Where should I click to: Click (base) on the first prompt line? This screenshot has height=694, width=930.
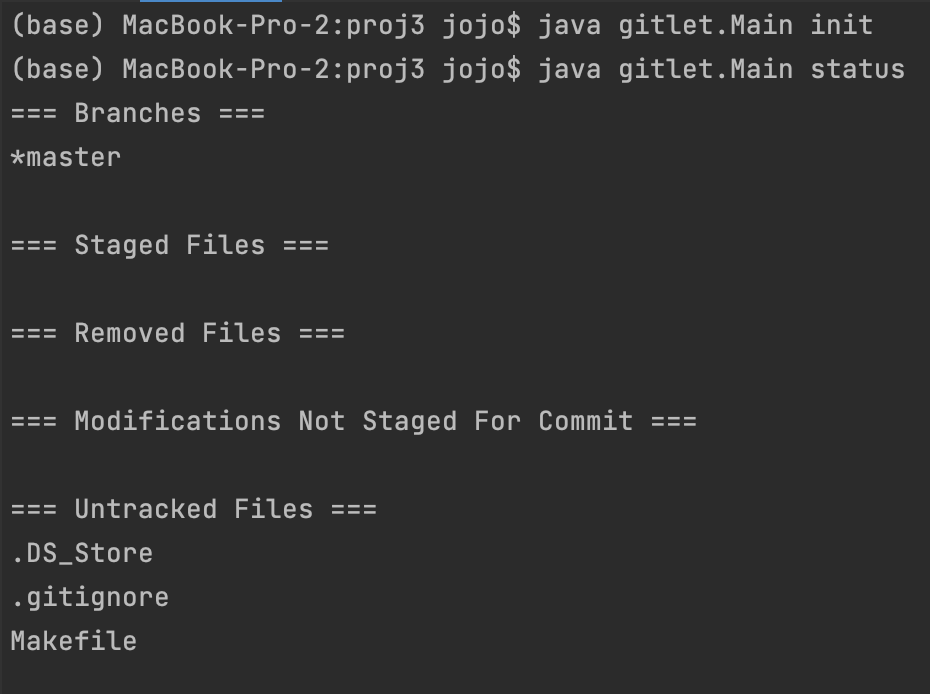tap(58, 26)
